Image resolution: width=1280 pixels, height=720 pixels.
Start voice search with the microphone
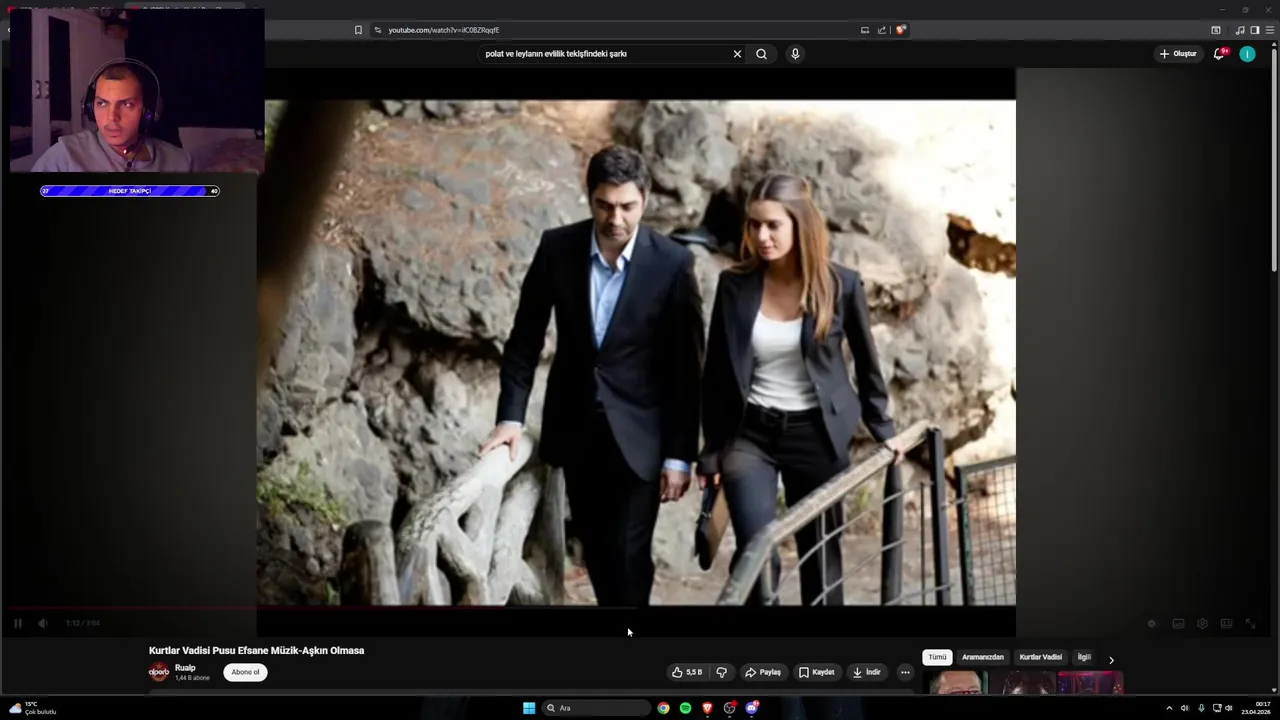[x=795, y=54]
